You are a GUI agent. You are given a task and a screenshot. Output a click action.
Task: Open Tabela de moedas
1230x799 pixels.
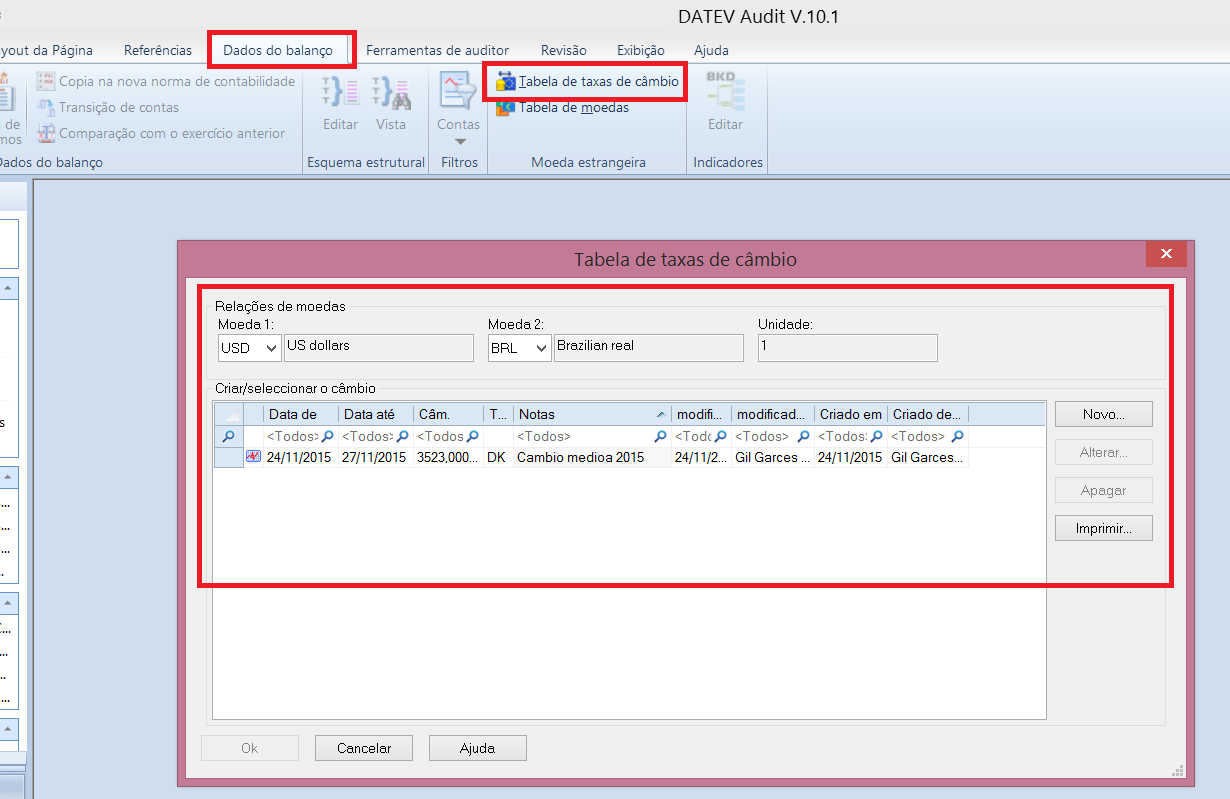point(563,107)
